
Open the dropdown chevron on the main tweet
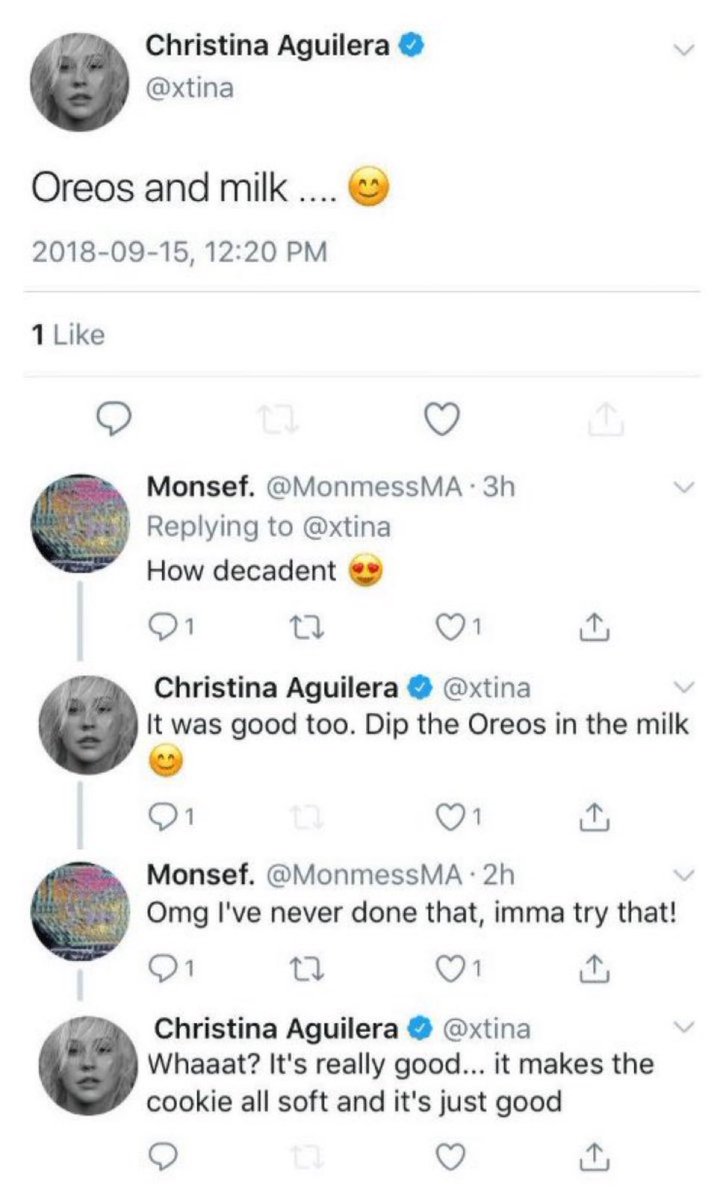pos(684,49)
